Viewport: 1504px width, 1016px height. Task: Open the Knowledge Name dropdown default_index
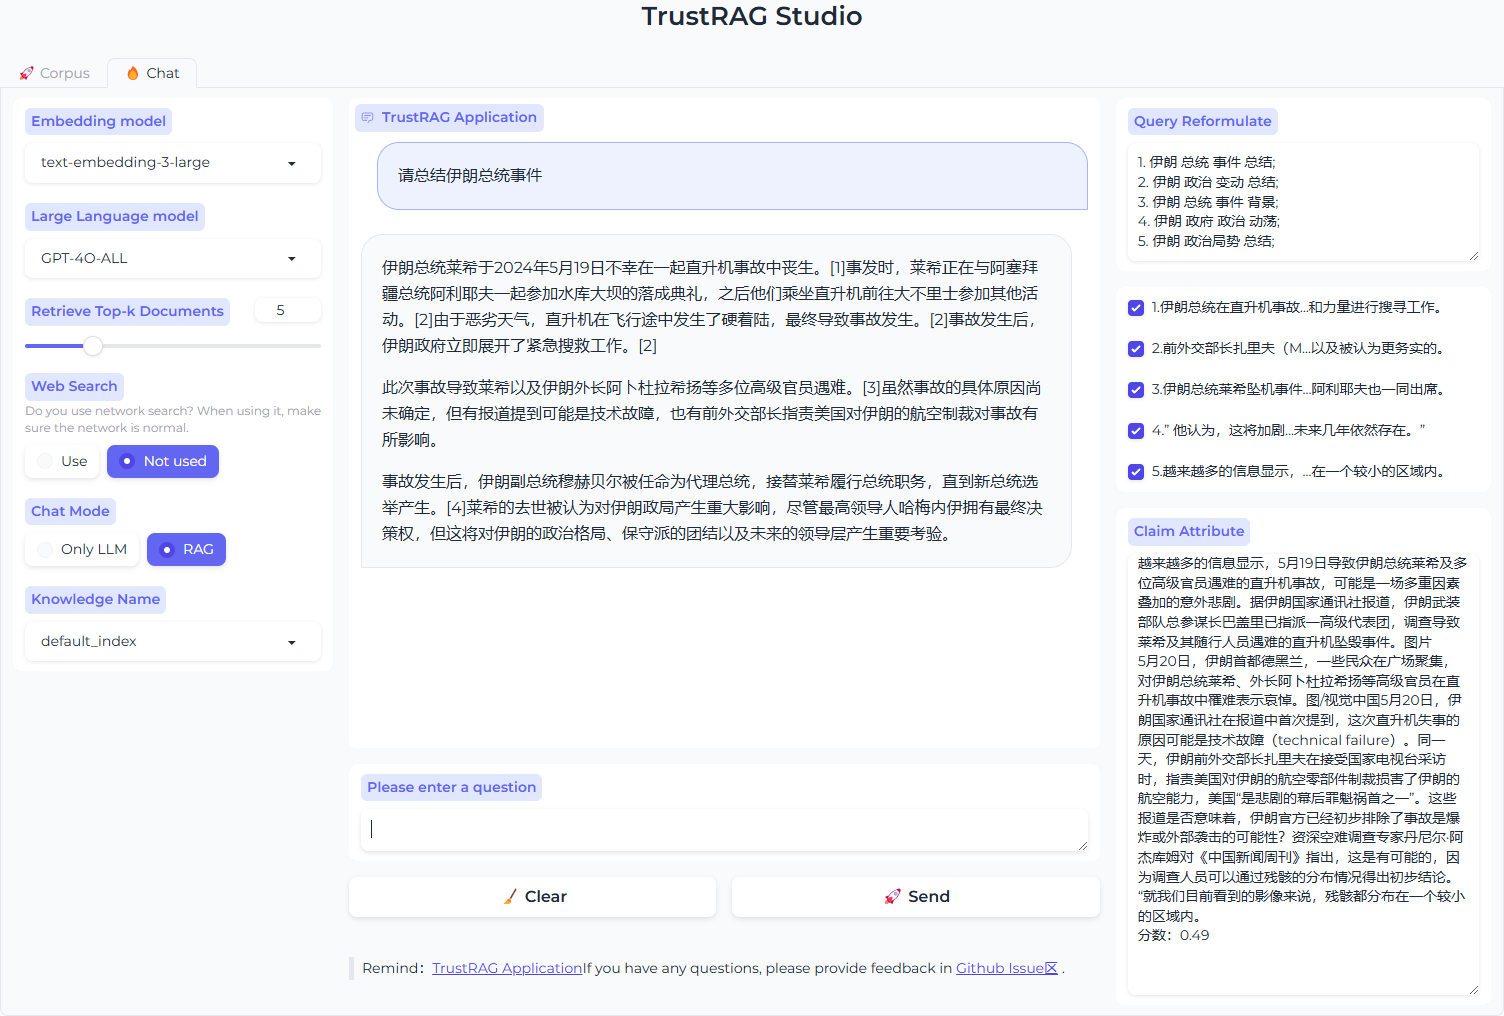(173, 641)
